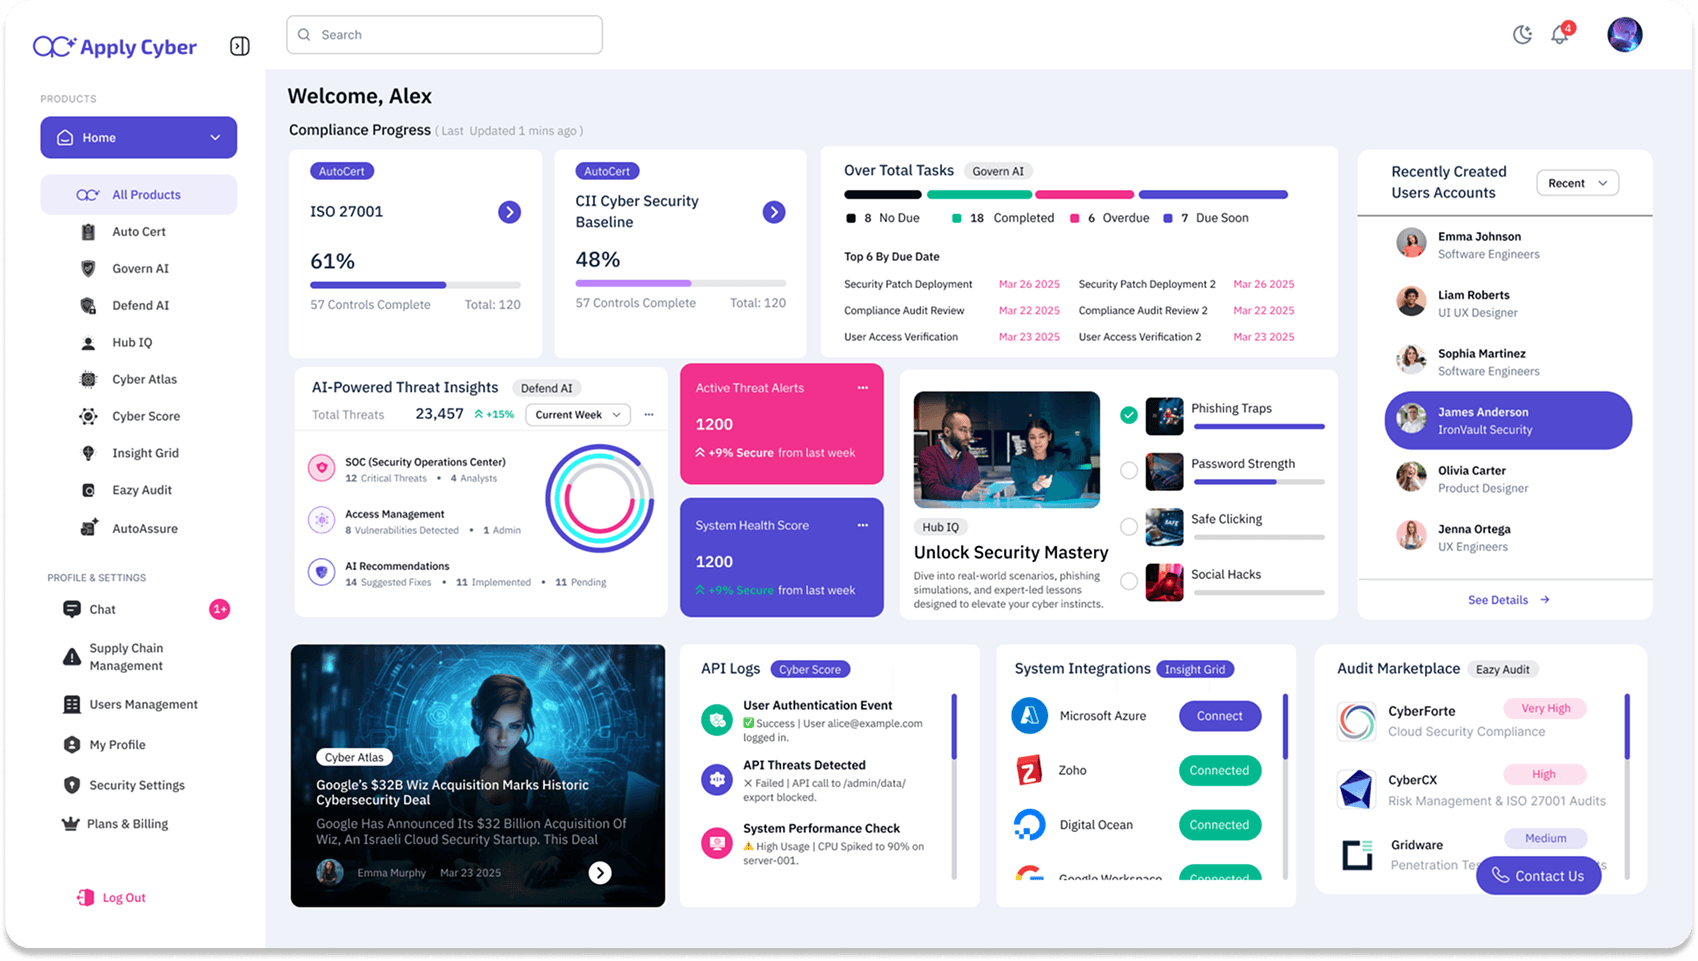1698x961 pixels.
Task: Click the Password Strength progress bar
Action: pyautogui.click(x=1259, y=482)
